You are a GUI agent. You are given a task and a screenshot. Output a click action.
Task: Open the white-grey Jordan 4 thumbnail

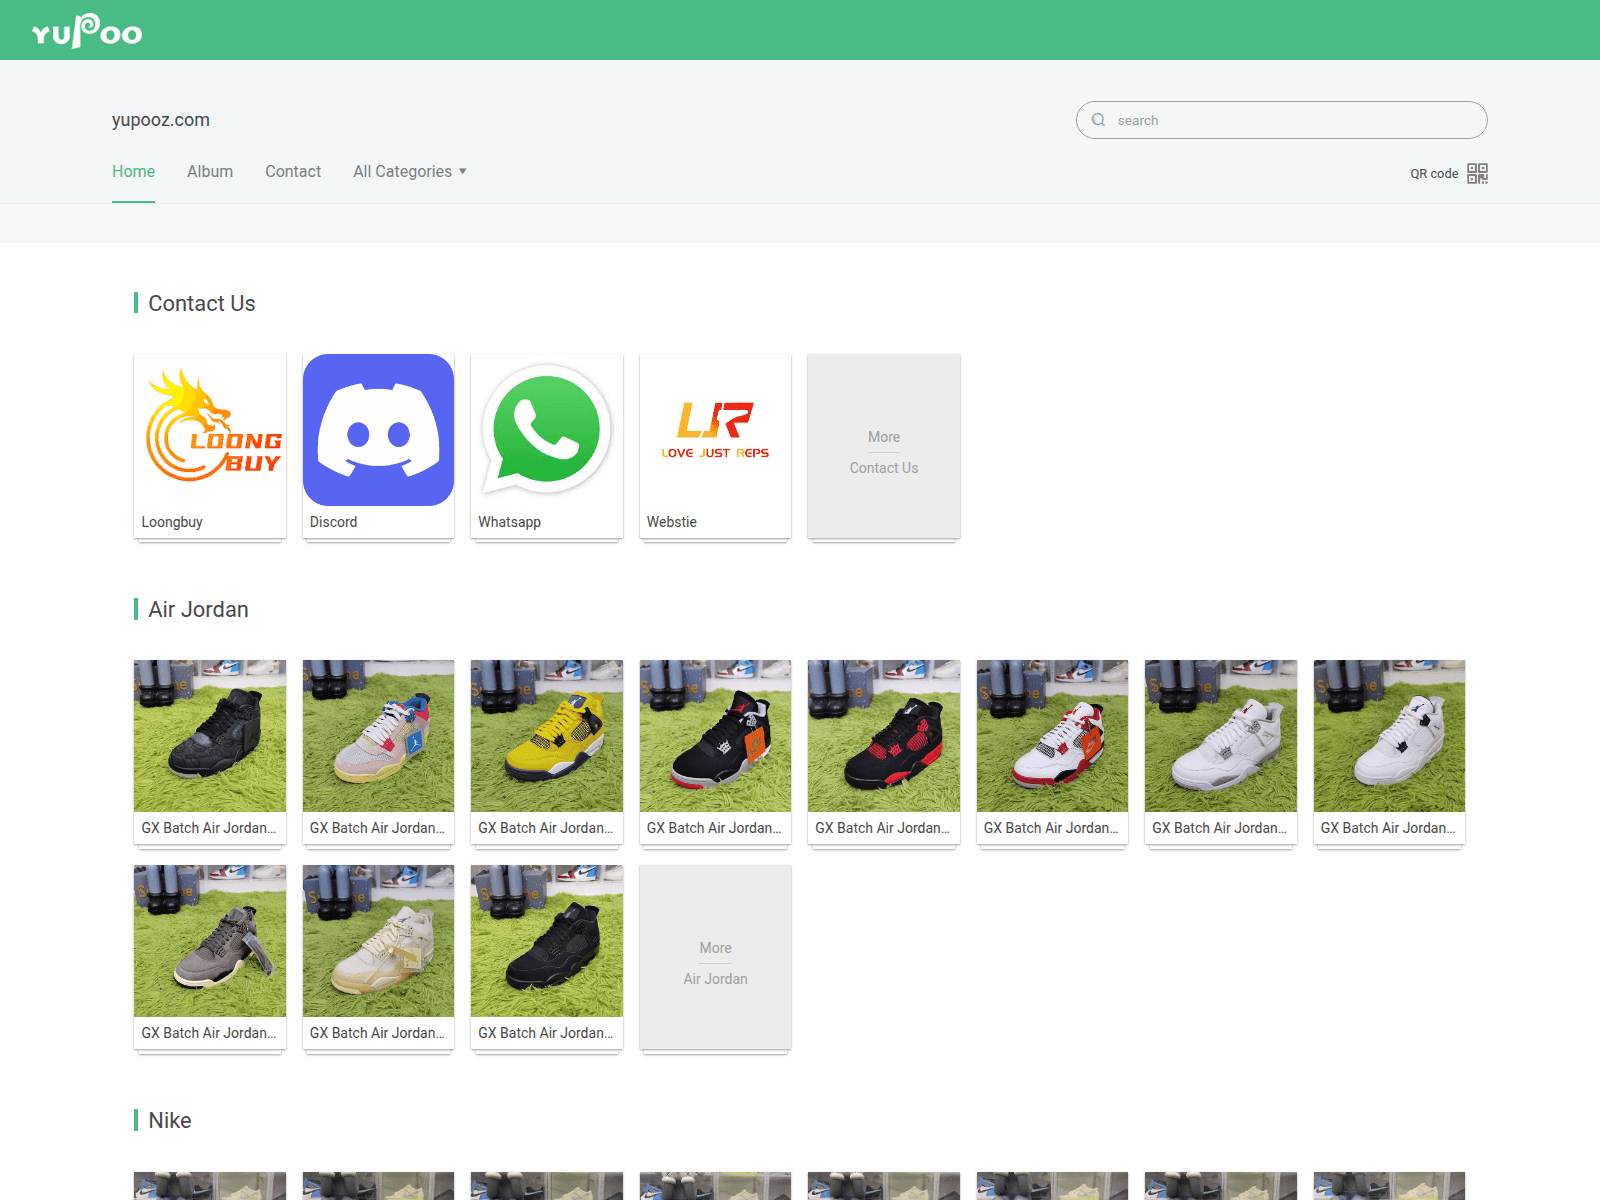[x=1221, y=736]
